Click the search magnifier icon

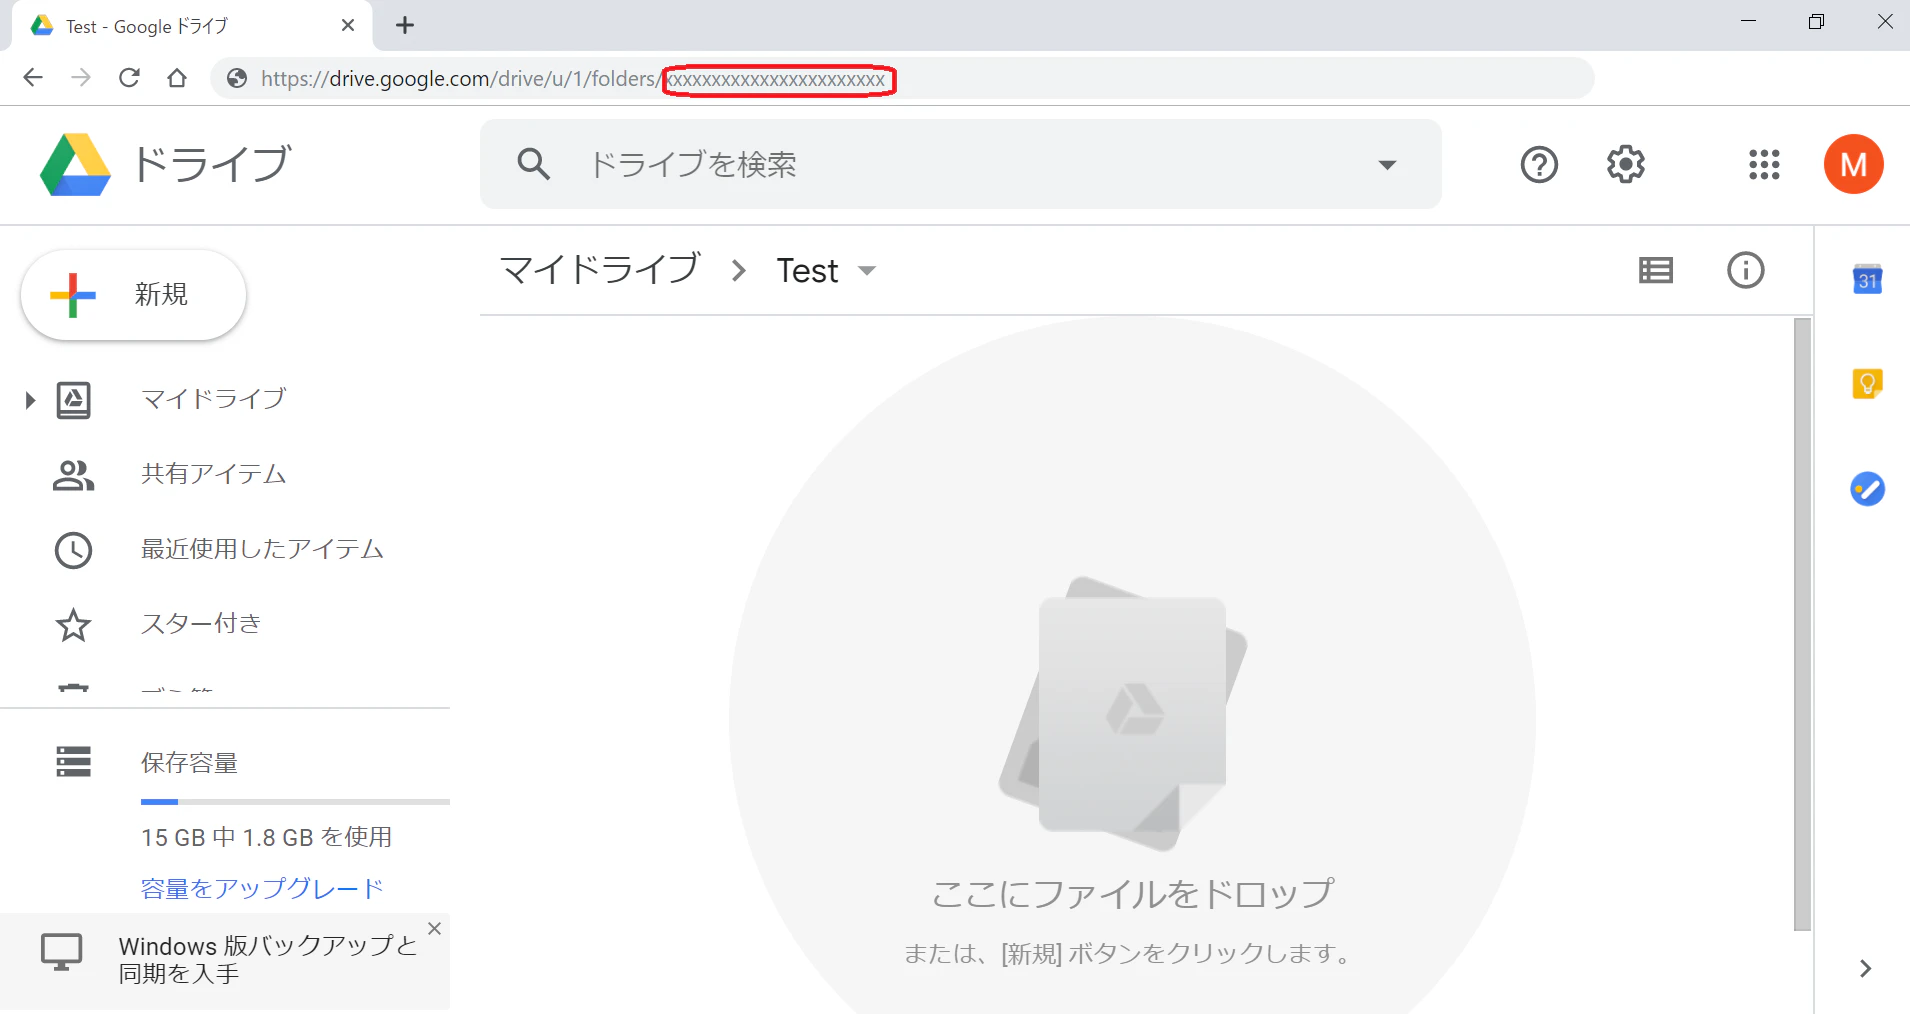coord(534,164)
